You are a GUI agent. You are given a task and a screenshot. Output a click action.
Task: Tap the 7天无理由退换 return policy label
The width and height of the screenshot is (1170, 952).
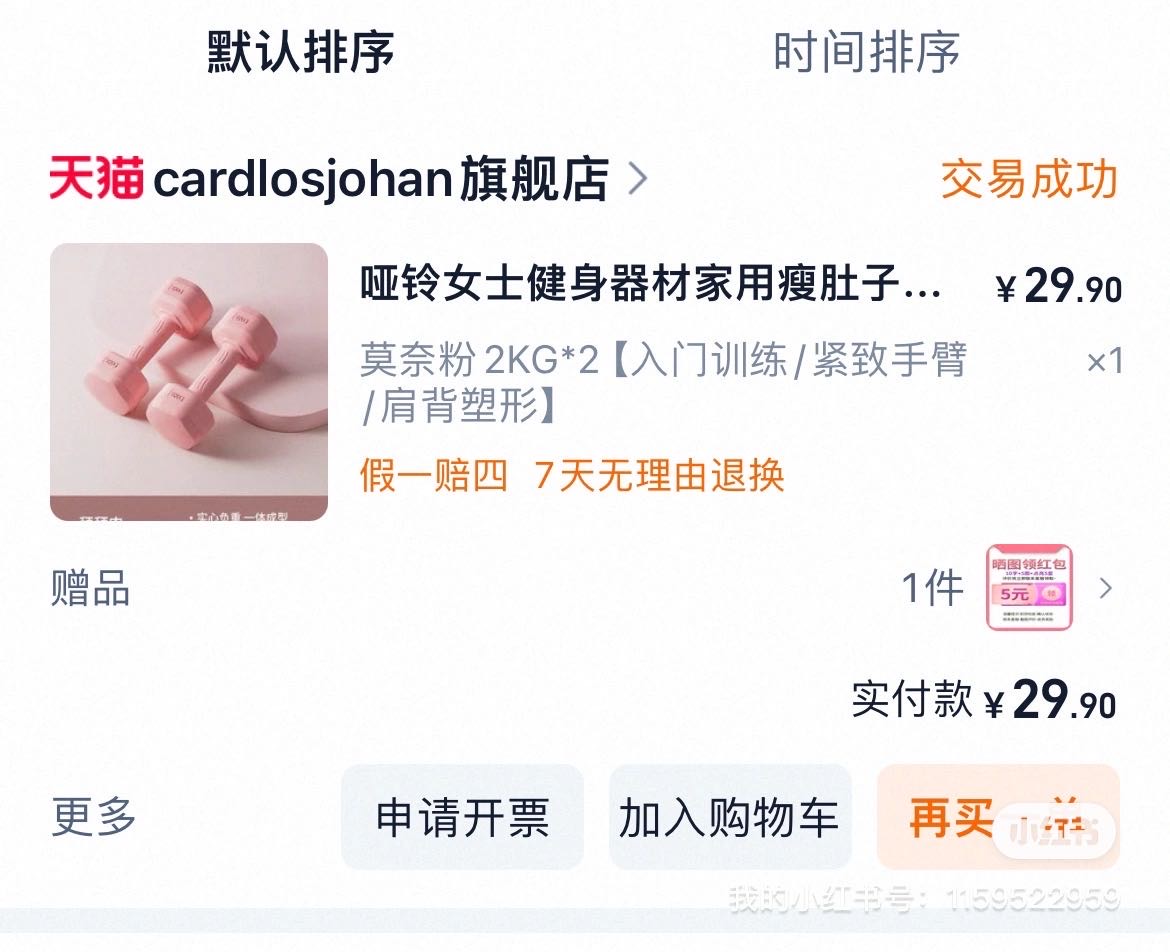click(x=659, y=475)
